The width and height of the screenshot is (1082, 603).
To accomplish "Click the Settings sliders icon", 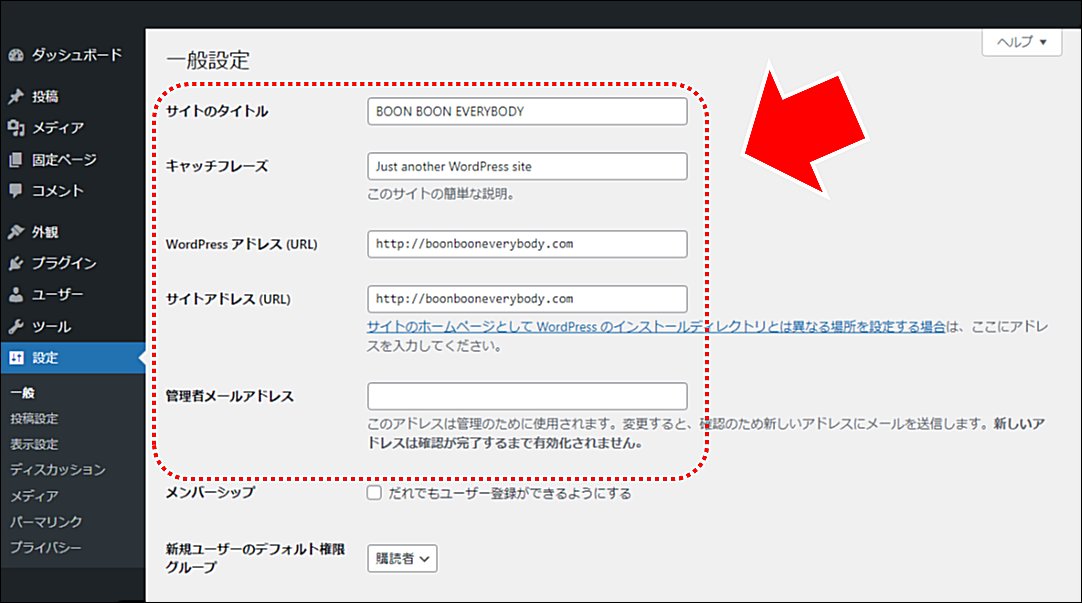I will click(x=16, y=357).
